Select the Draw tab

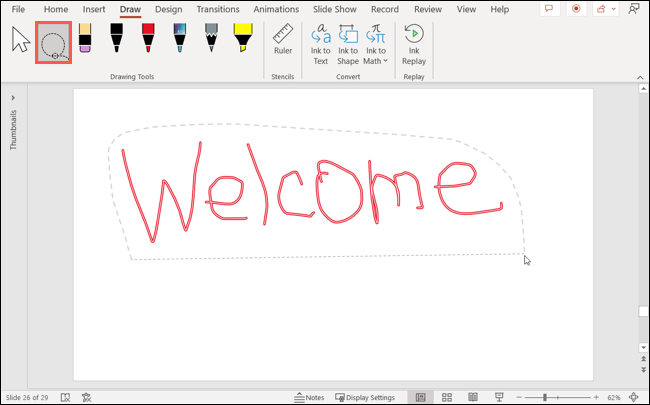tap(130, 9)
